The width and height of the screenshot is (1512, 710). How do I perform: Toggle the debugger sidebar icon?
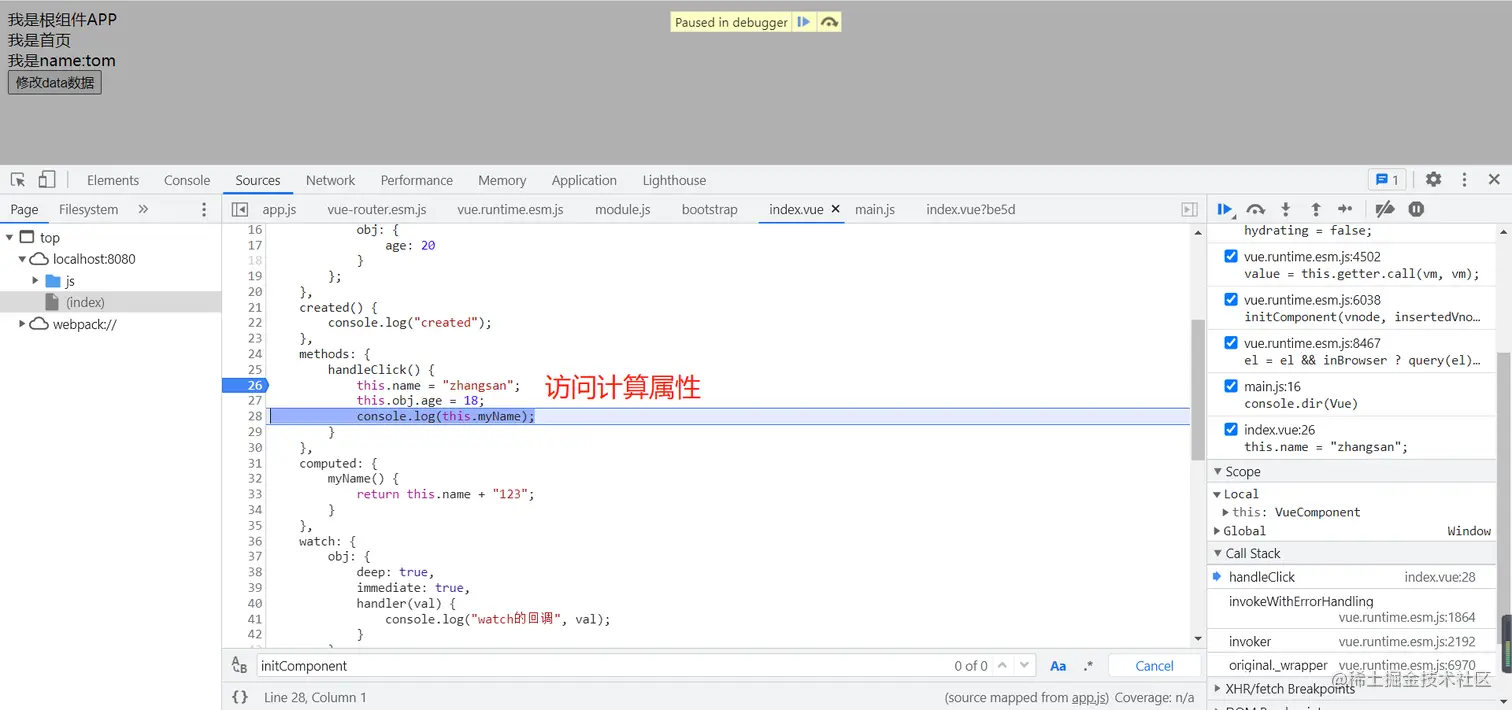(1189, 209)
